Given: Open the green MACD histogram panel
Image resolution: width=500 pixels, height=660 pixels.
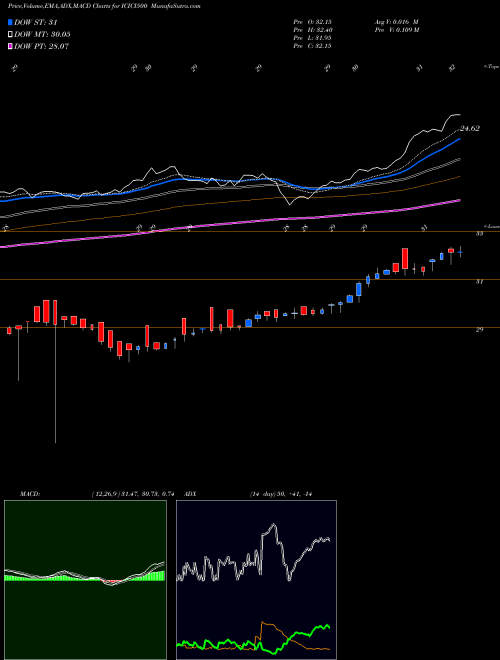Looking at the screenshot, I should 85,580.
